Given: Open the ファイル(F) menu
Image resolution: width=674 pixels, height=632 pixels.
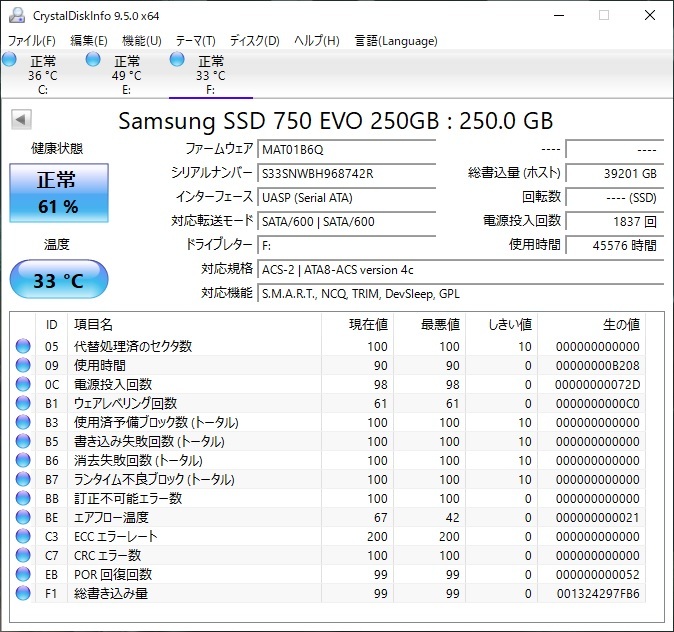Looking at the screenshot, I should pos(32,41).
